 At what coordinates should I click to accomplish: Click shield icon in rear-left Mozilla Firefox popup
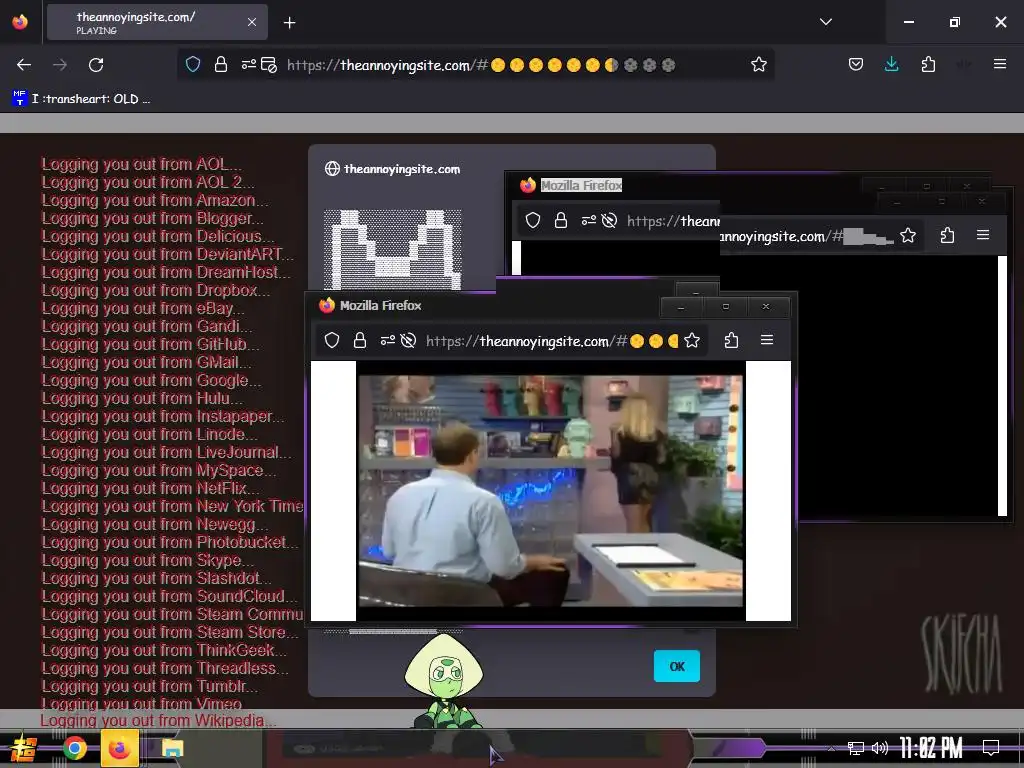coord(533,221)
